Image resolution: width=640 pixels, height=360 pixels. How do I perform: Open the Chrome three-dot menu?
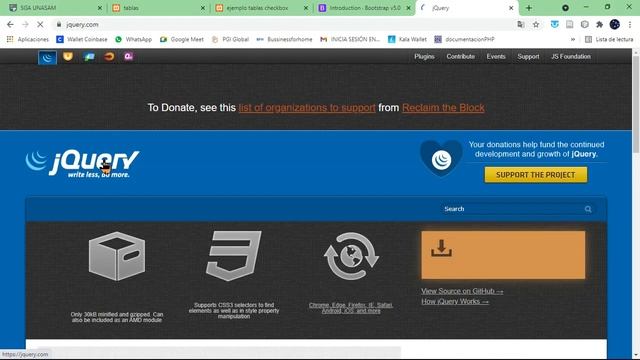pos(630,24)
